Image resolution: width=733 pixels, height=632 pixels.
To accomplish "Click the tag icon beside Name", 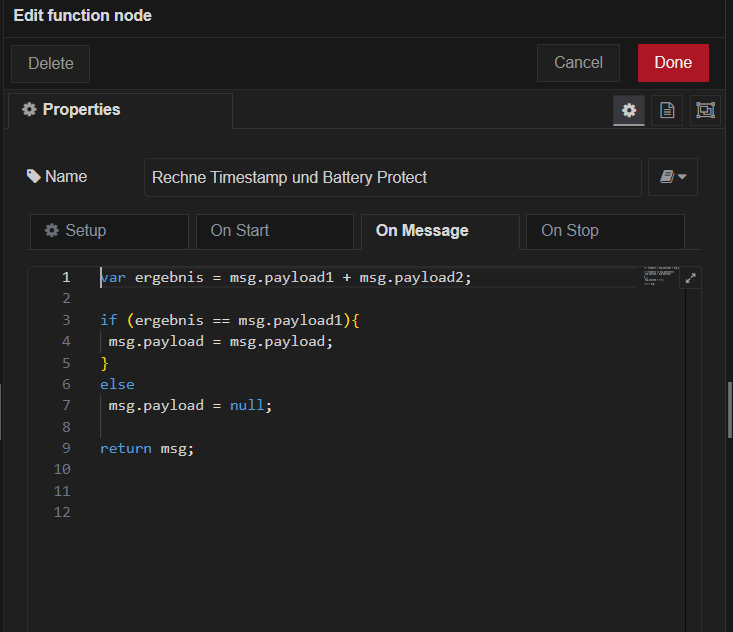I will coord(34,176).
